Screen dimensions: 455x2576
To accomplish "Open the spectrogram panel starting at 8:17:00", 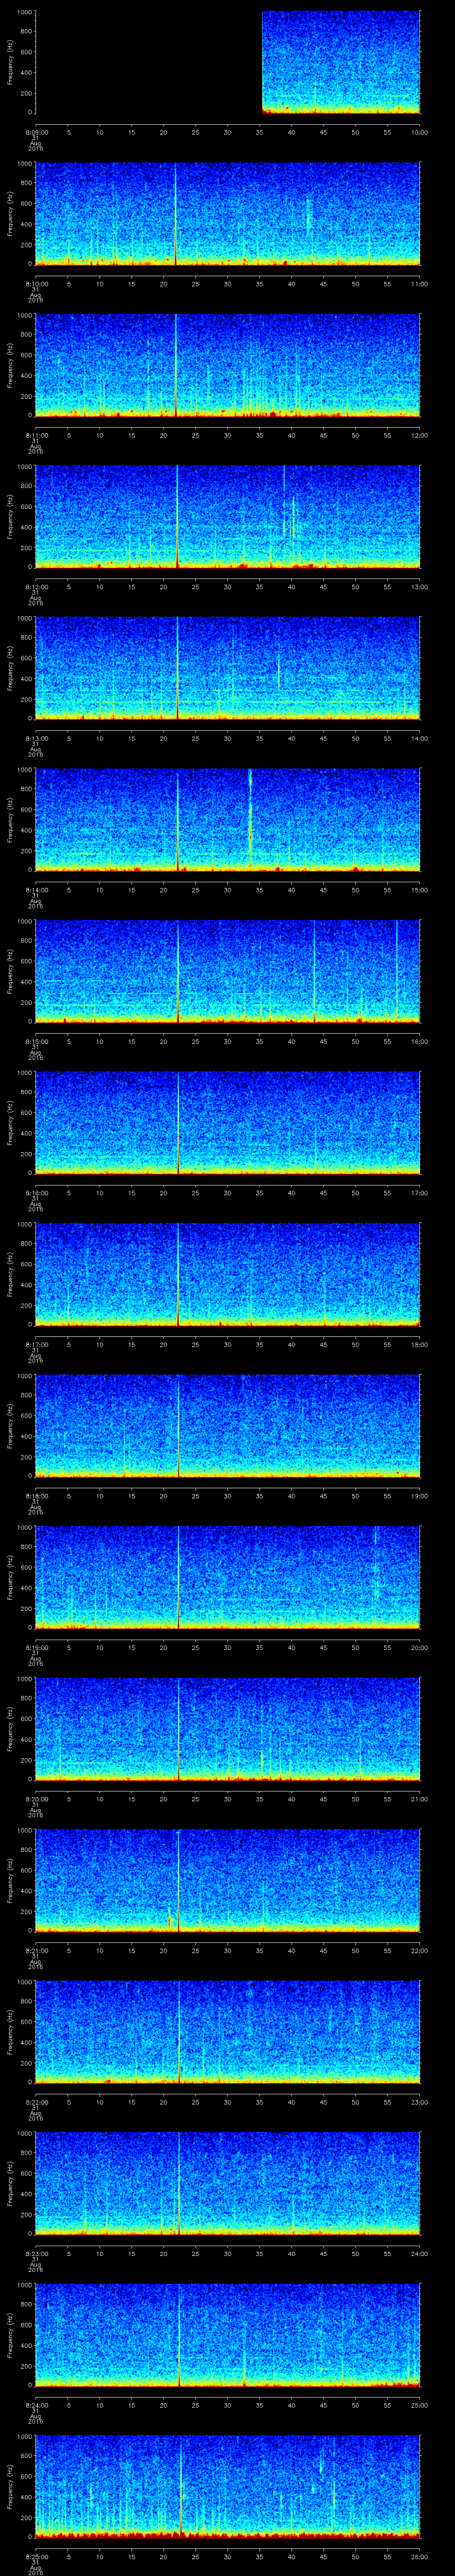I will pyautogui.click(x=228, y=1274).
